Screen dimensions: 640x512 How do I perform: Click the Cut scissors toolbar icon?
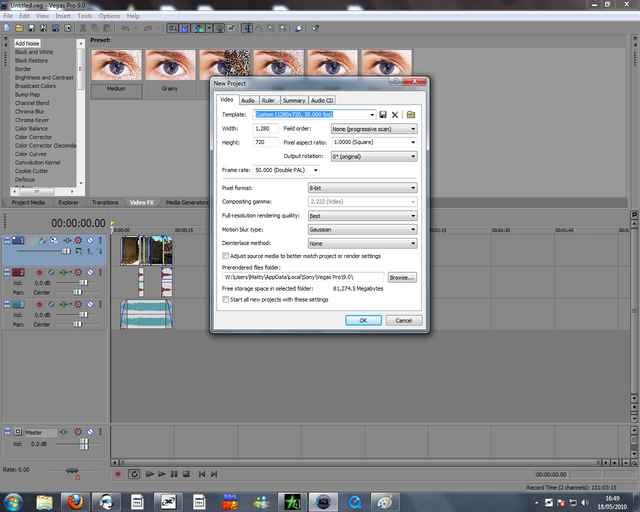[x=83, y=28]
